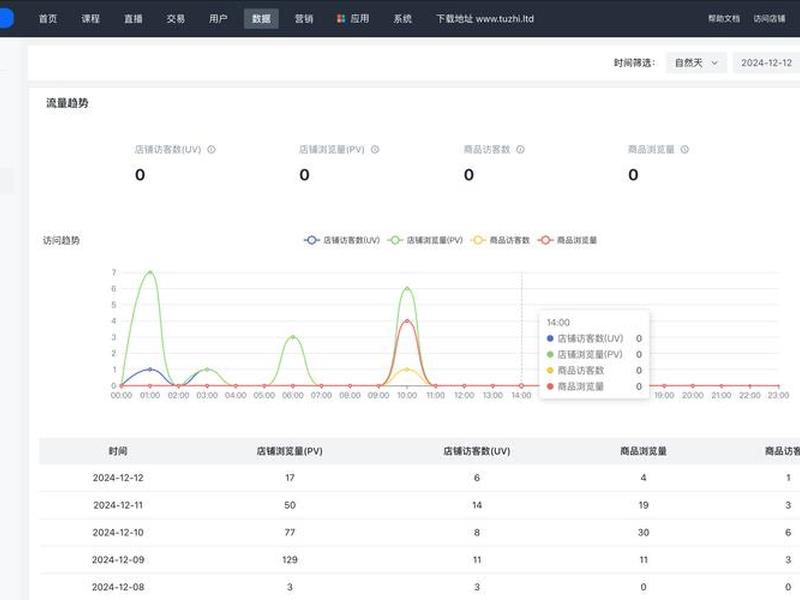Open the 系统 menu
The height and width of the screenshot is (600, 800).
[403, 19]
